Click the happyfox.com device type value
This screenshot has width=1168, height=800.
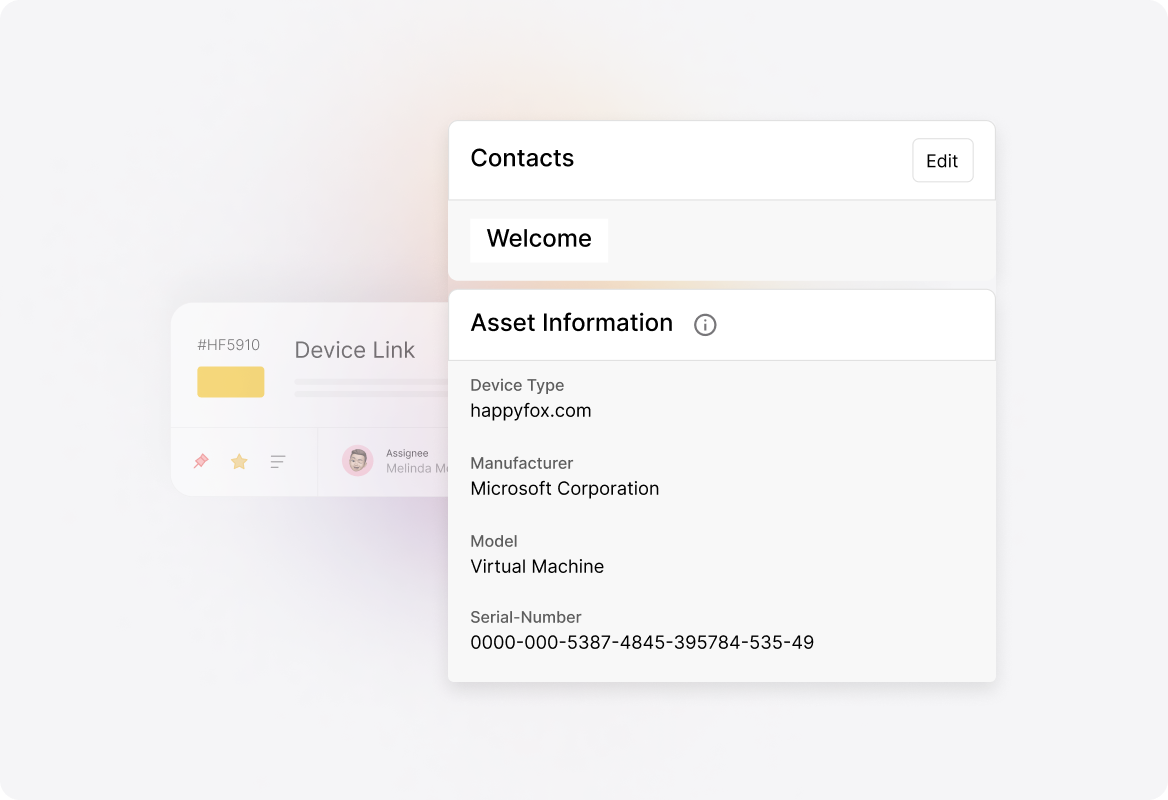coord(531,411)
